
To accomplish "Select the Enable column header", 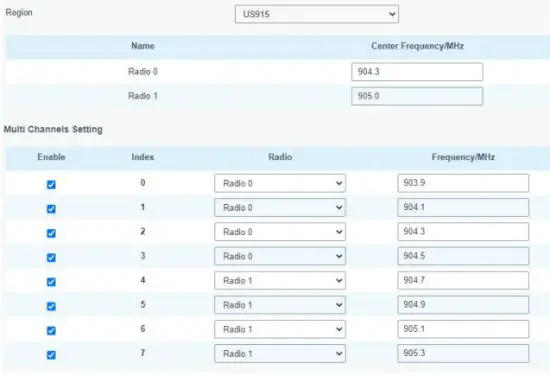I will pyautogui.click(x=51, y=157).
